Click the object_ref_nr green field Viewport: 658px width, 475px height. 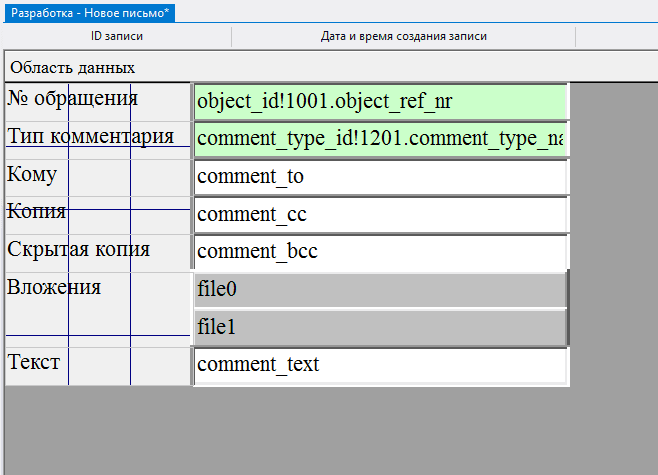380,102
